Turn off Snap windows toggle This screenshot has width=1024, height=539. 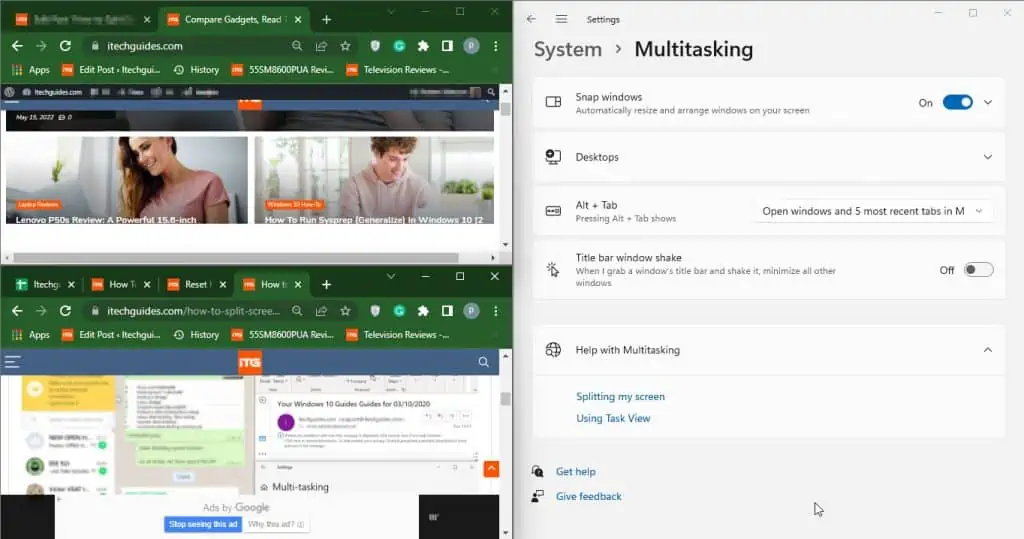957,103
